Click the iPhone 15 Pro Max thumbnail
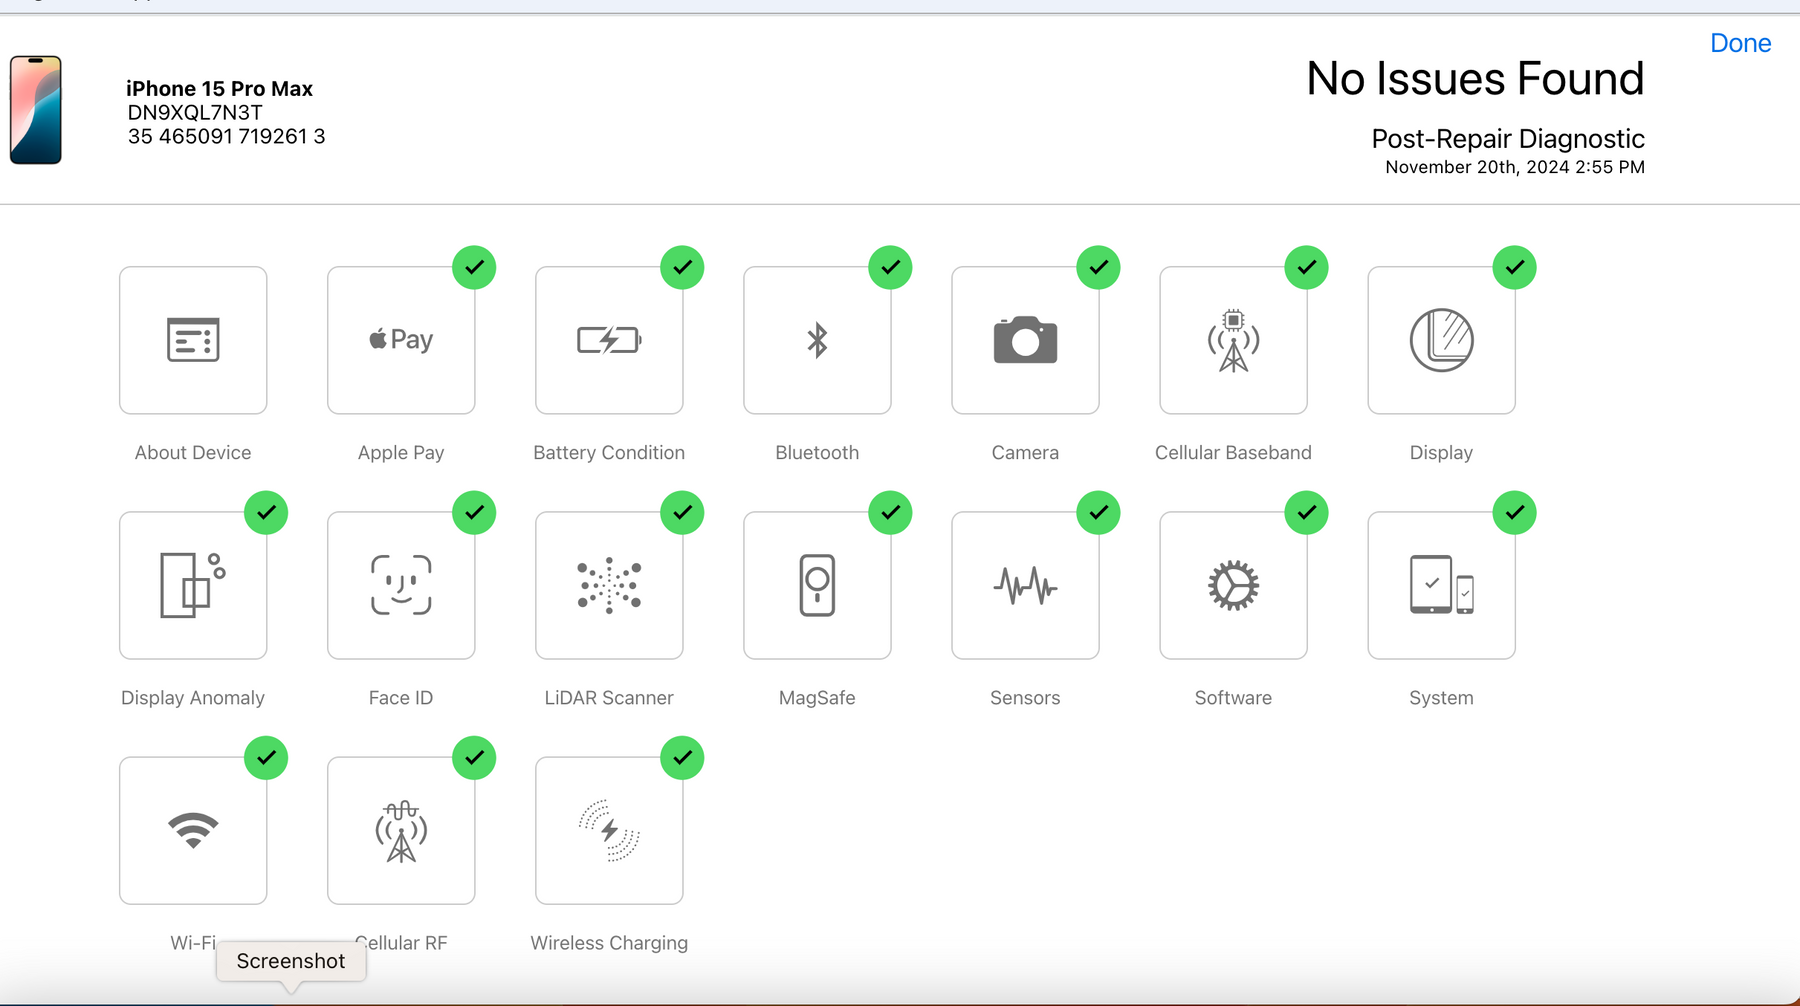 36,110
